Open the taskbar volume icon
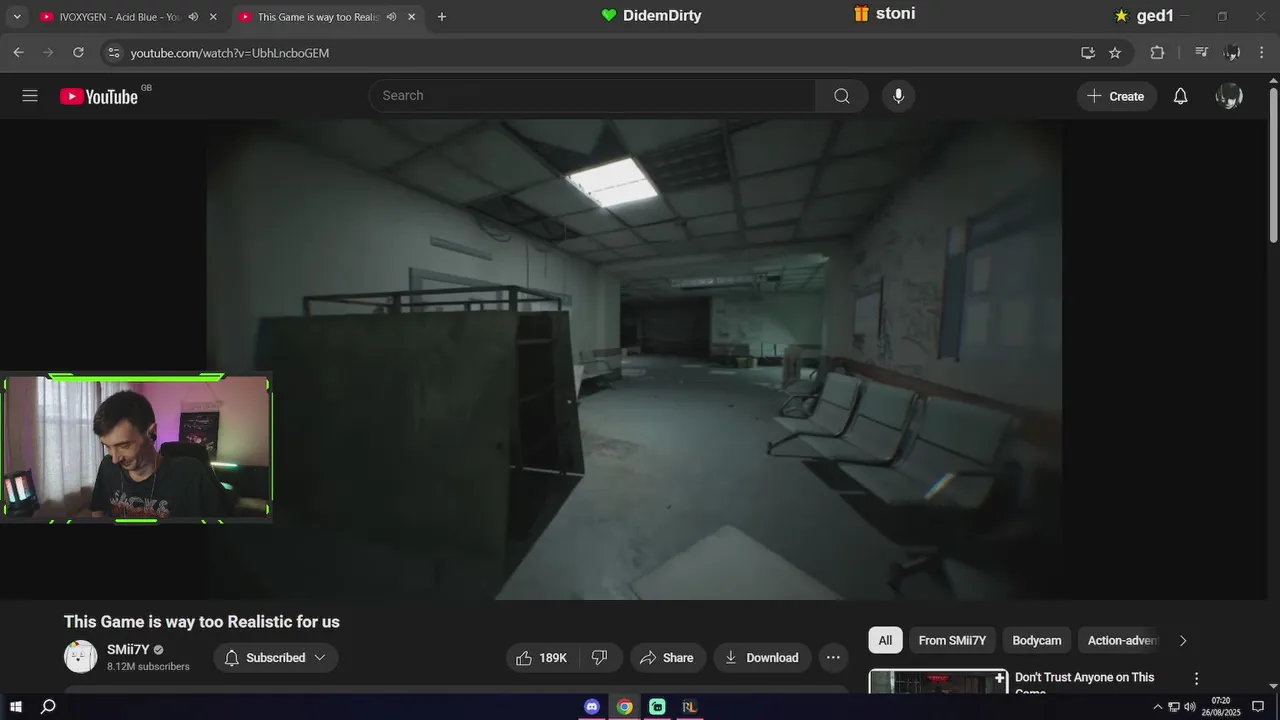 tap(1189, 707)
